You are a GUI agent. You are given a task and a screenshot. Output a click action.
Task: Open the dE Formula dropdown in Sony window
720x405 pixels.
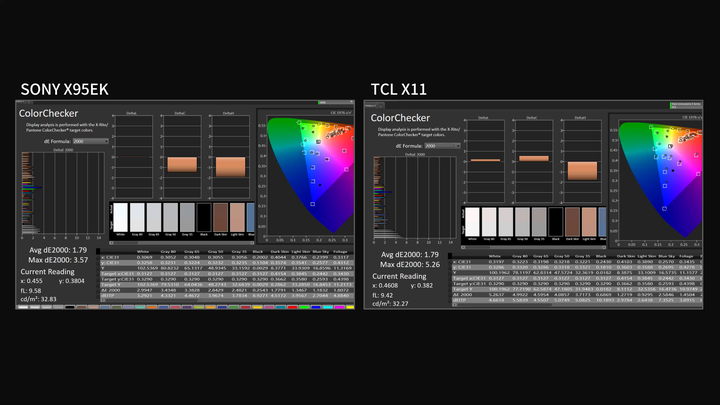[90, 141]
